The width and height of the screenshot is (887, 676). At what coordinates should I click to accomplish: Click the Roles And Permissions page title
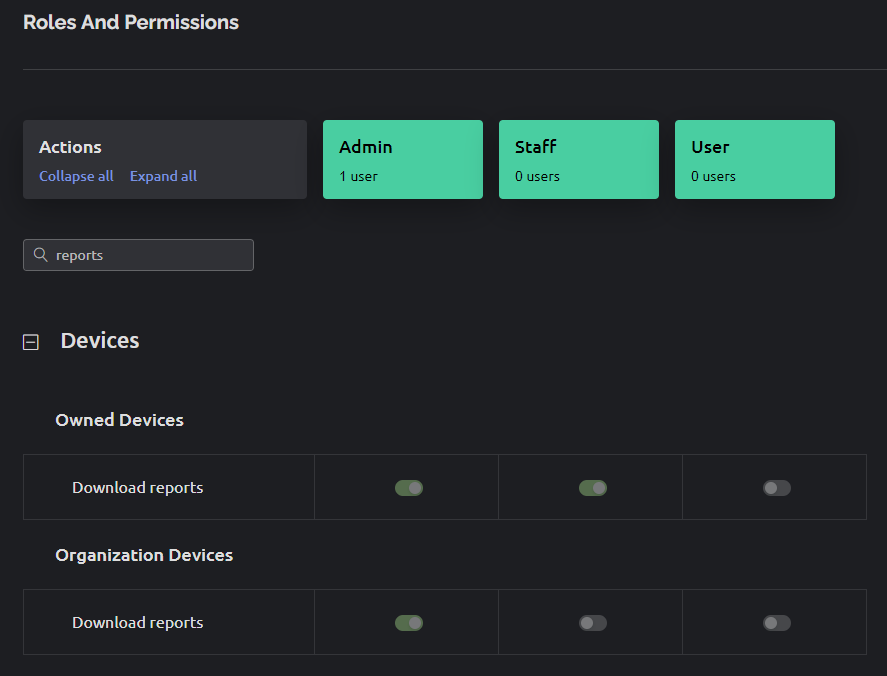click(x=131, y=22)
